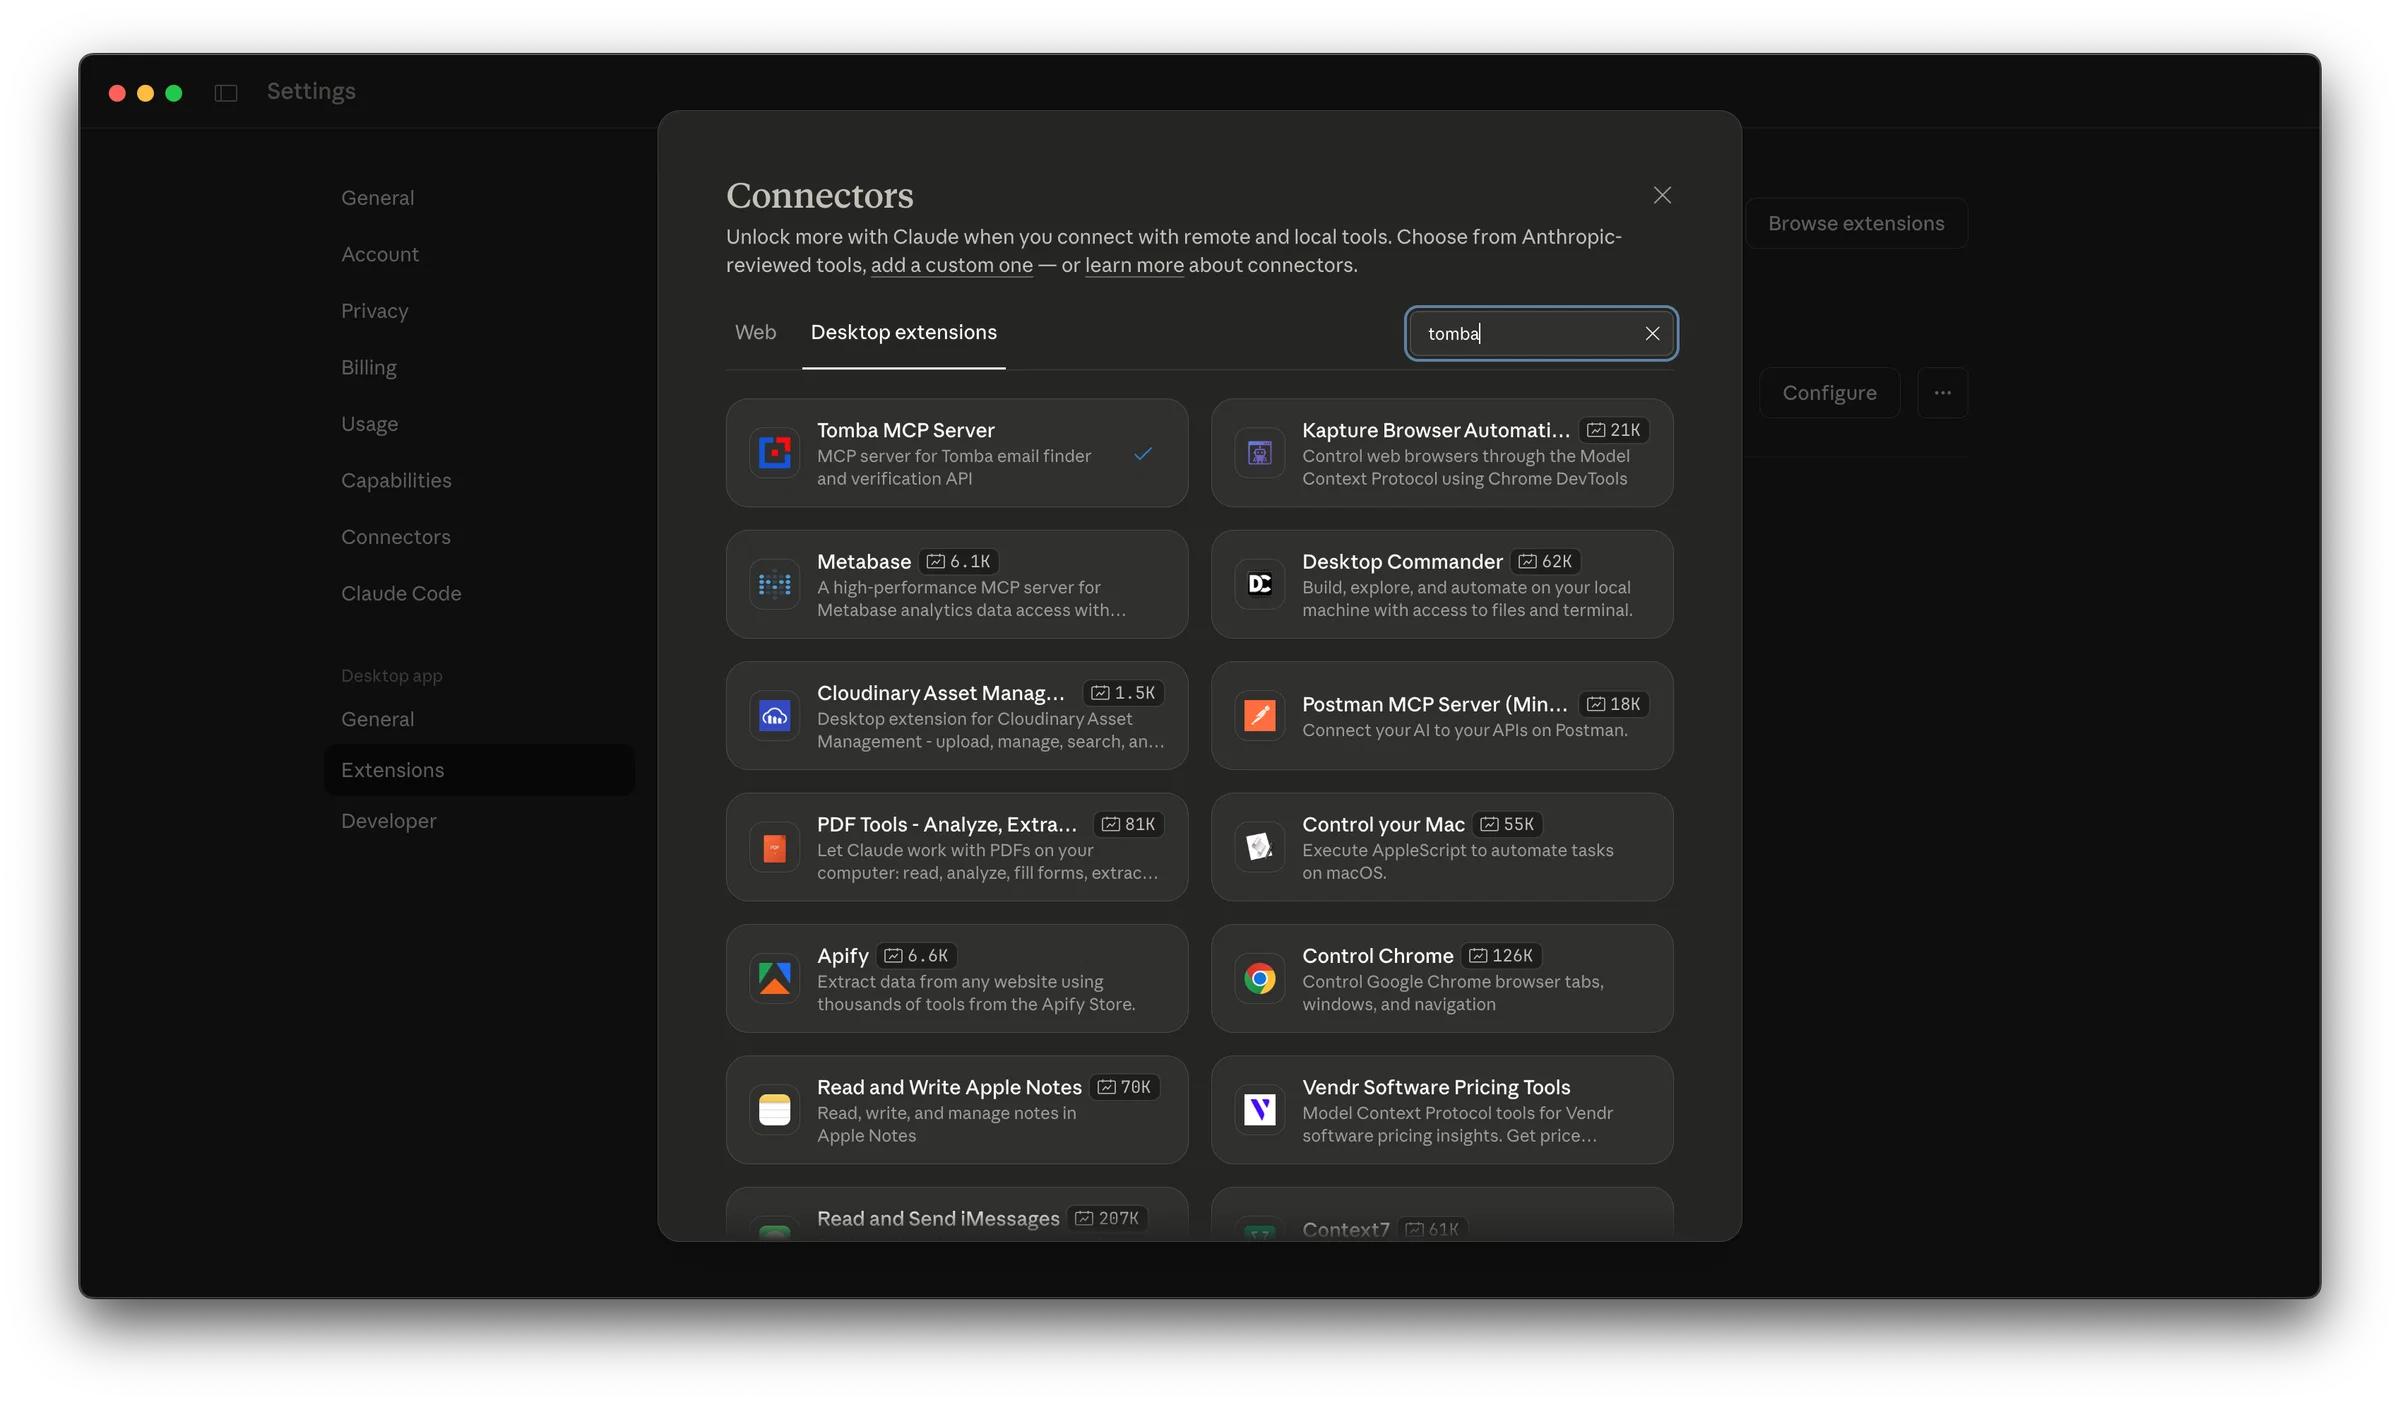Open General under the main settings list
Image resolution: width=2400 pixels, height=1403 pixels.
tap(377, 198)
